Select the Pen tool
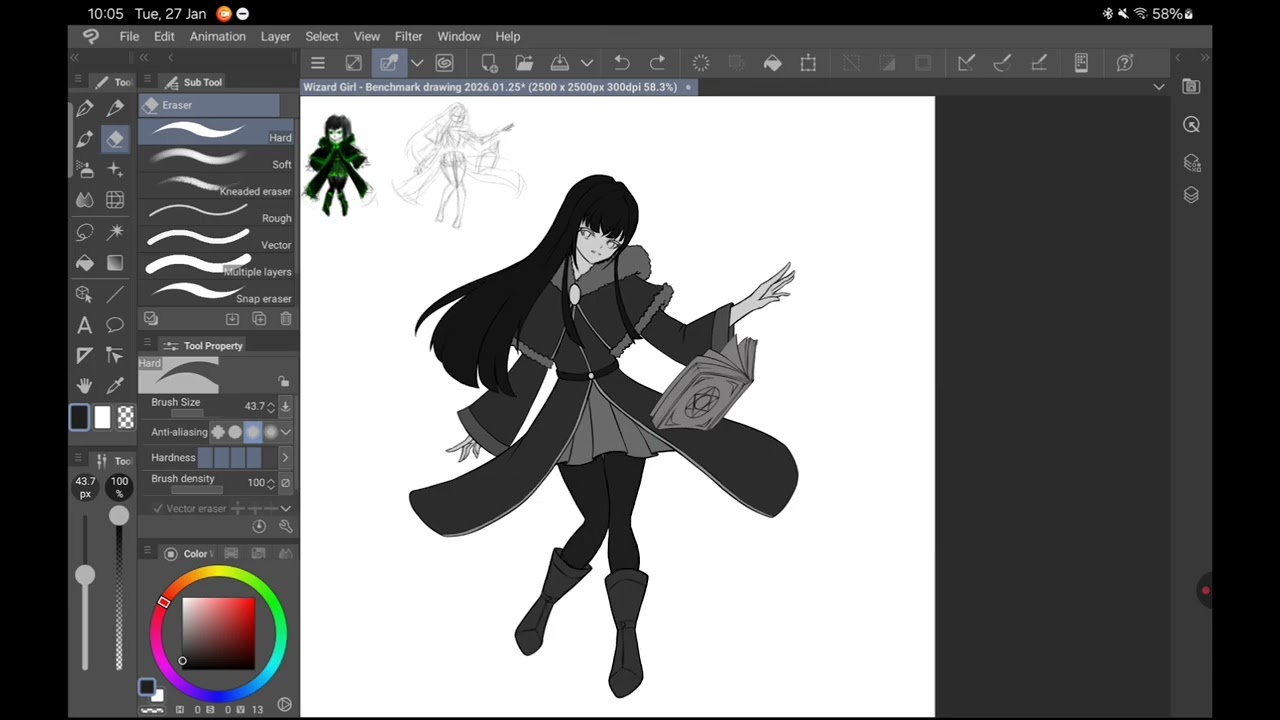This screenshot has width=1280, height=720. tap(85, 108)
